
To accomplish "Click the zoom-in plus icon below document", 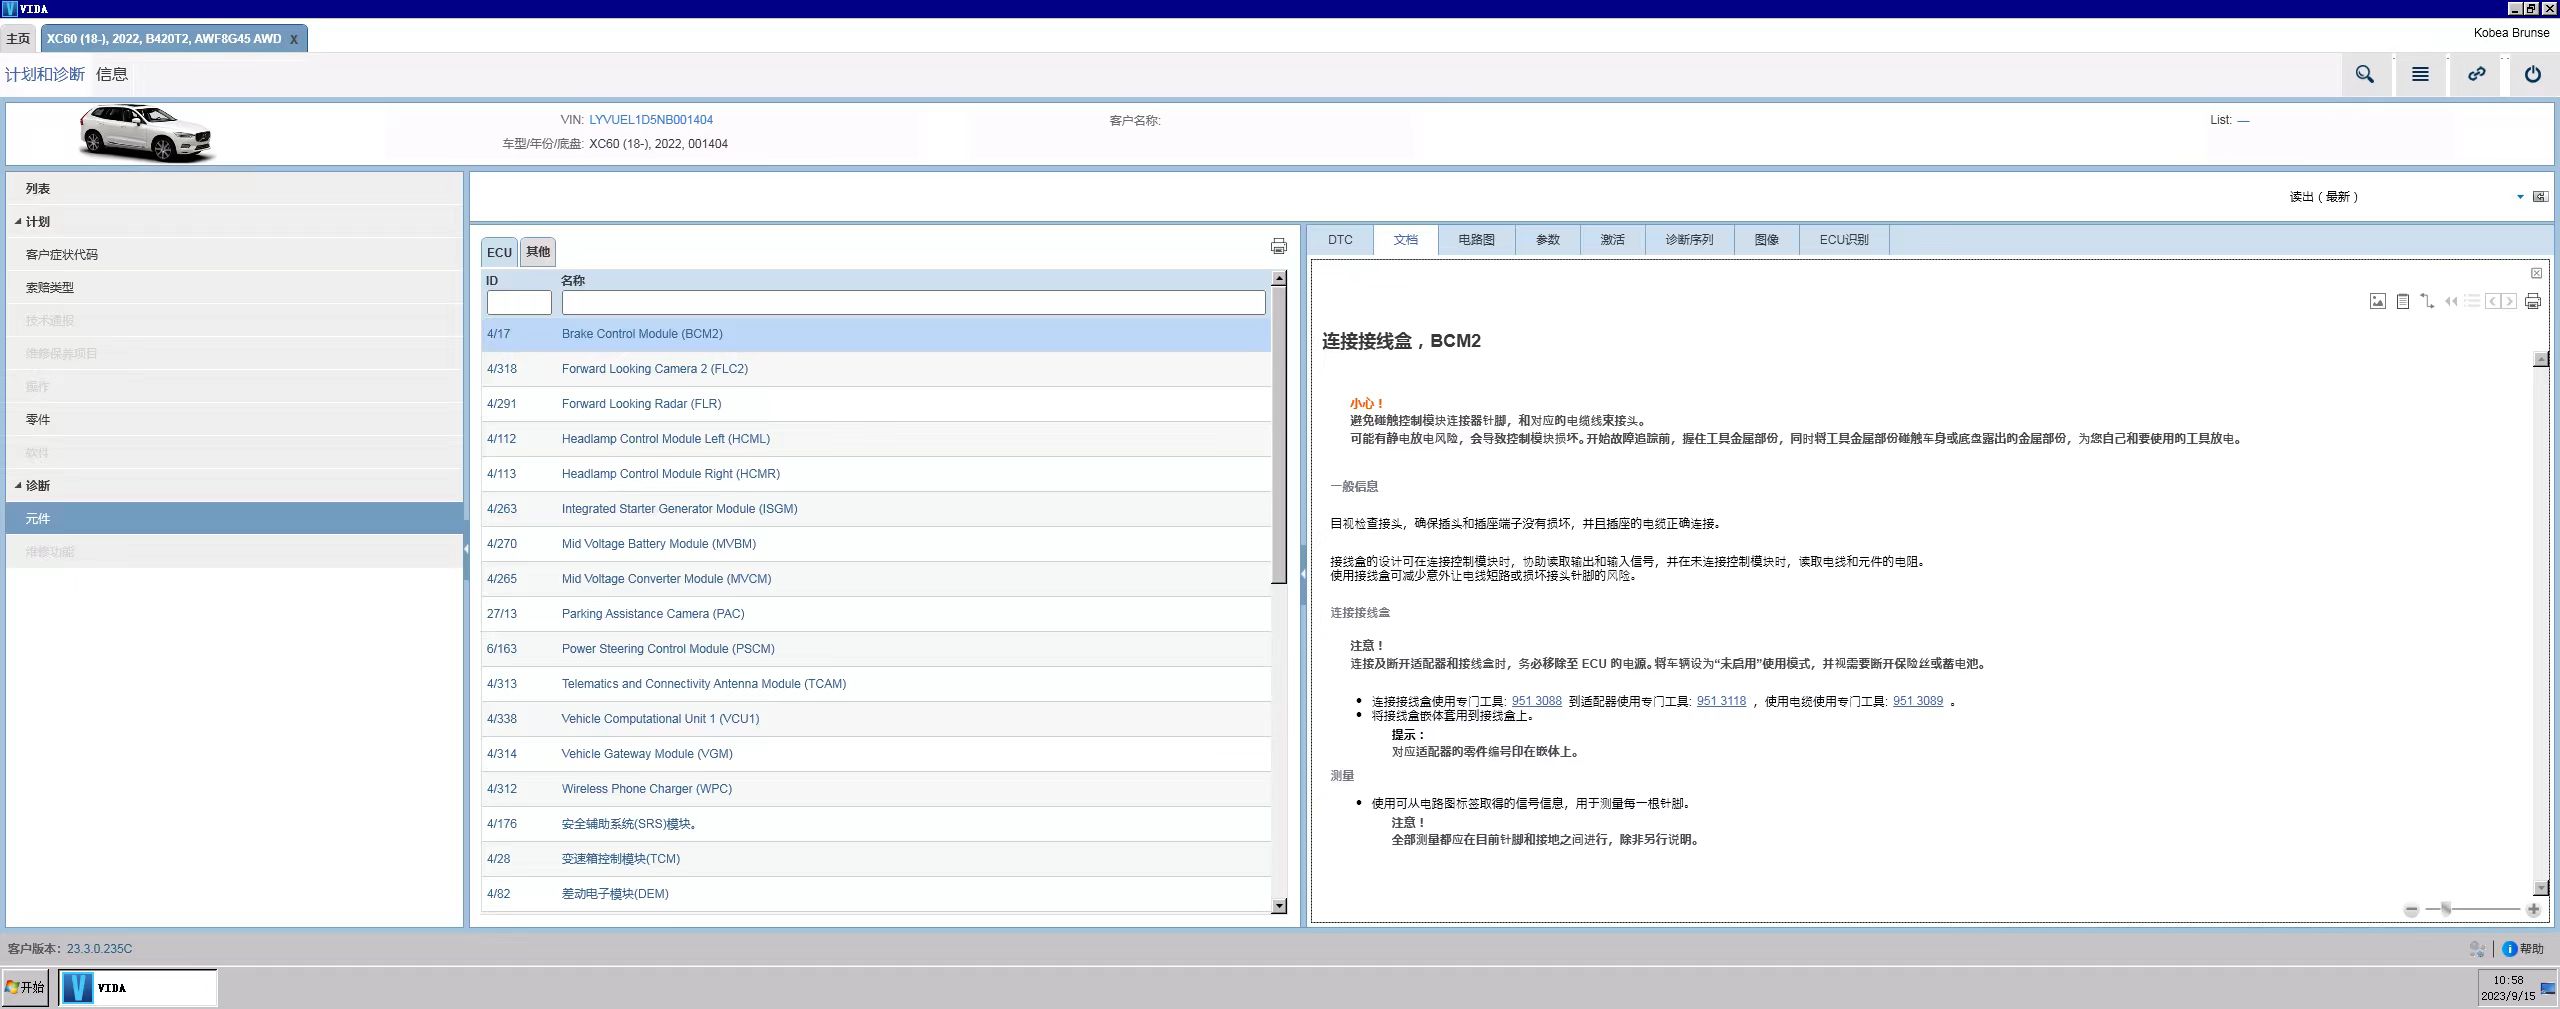I will pyautogui.click(x=2533, y=910).
